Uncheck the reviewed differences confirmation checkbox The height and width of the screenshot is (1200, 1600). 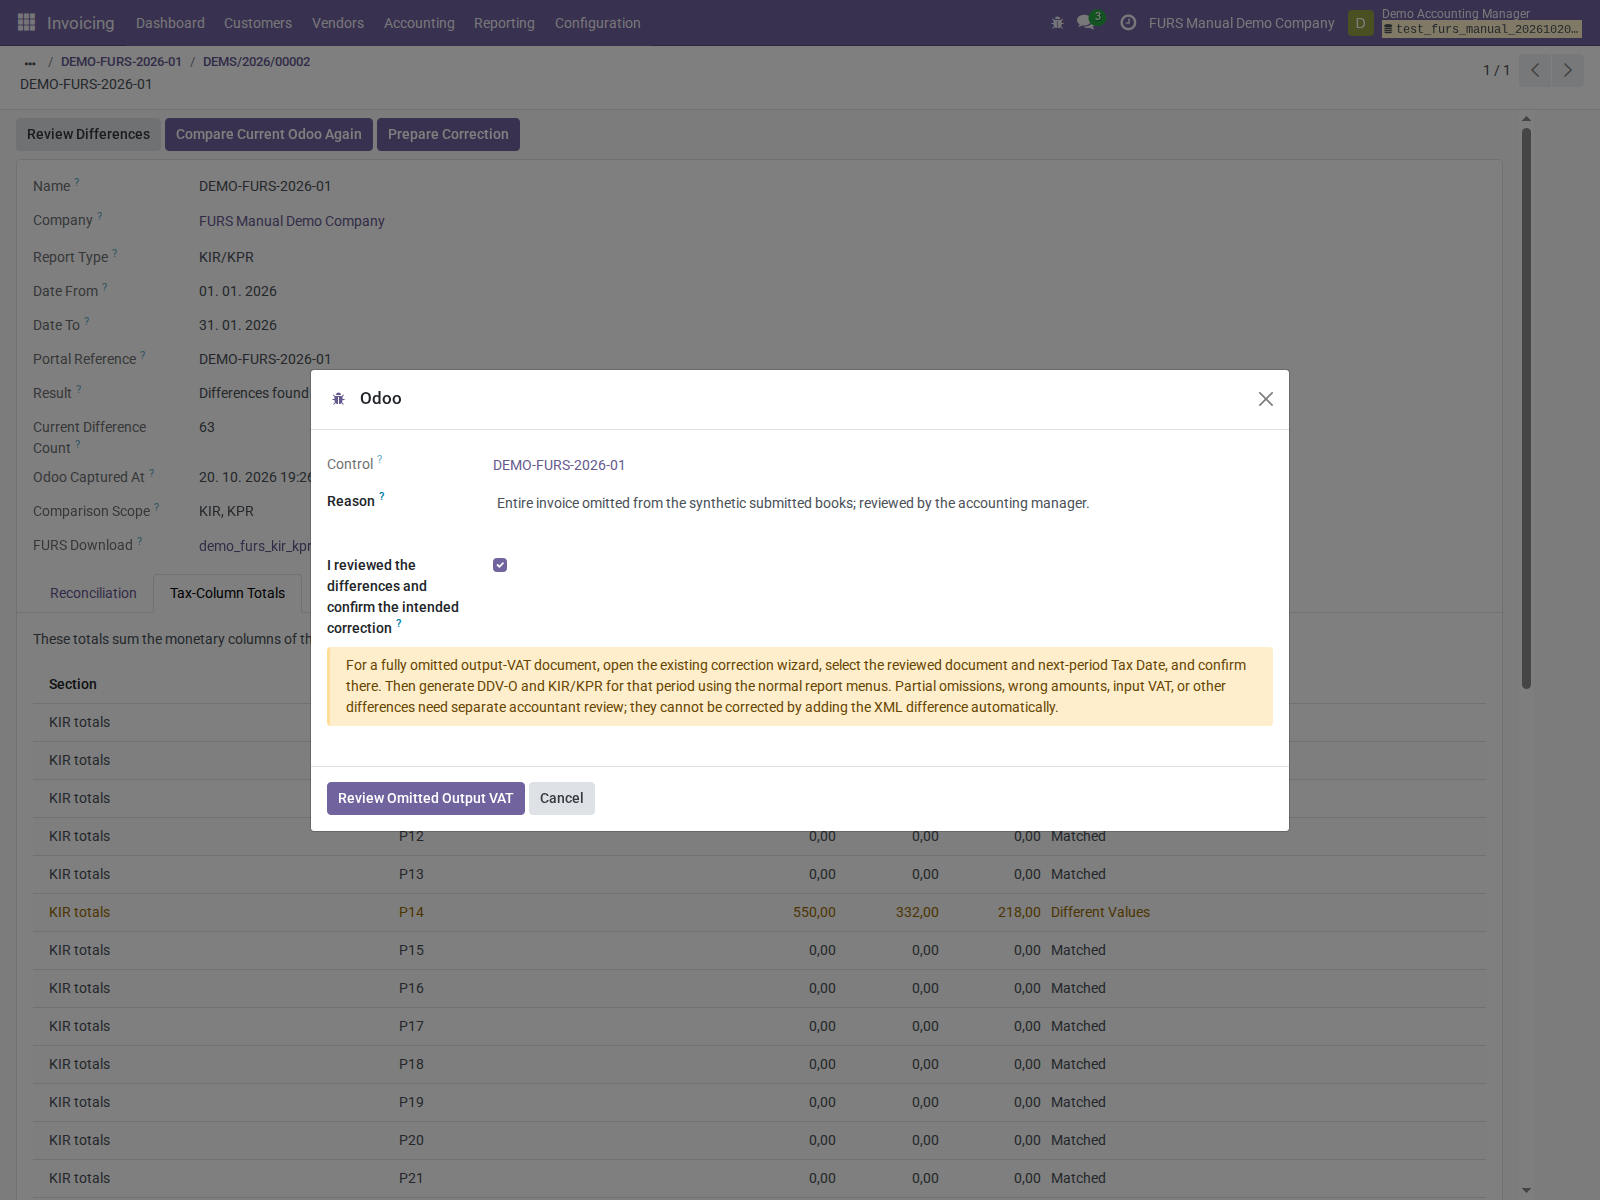[x=500, y=565]
